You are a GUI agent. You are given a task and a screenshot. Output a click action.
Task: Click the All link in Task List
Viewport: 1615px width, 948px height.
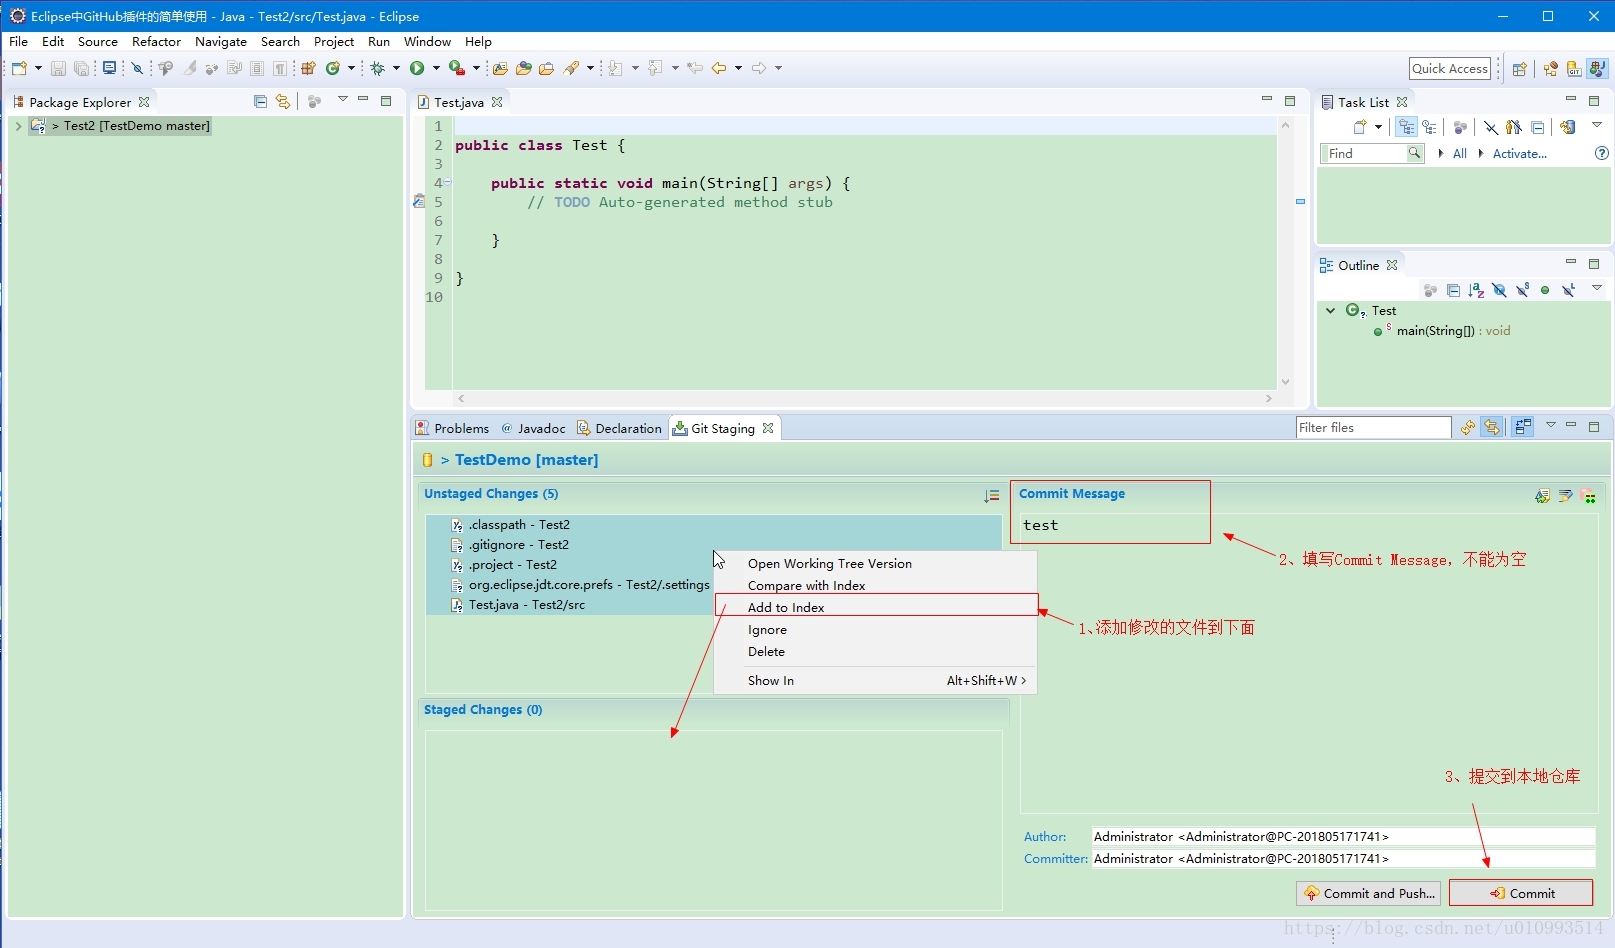(1459, 154)
